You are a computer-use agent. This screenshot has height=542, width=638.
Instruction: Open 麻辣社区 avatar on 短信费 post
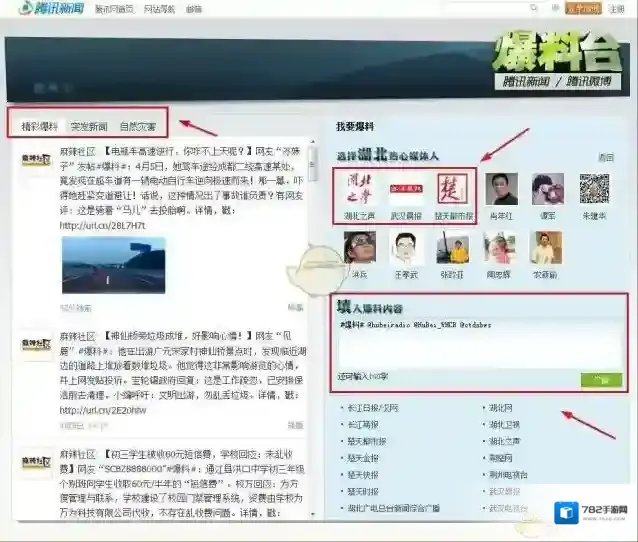point(36,462)
